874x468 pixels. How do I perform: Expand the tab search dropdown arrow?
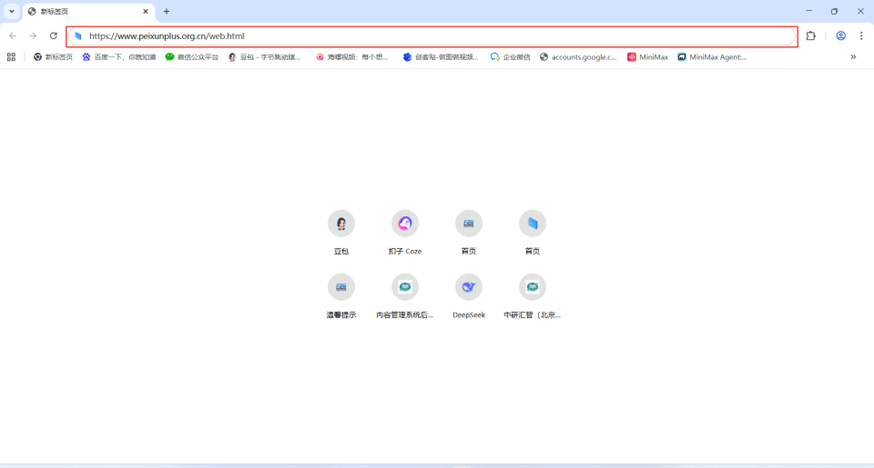point(12,12)
